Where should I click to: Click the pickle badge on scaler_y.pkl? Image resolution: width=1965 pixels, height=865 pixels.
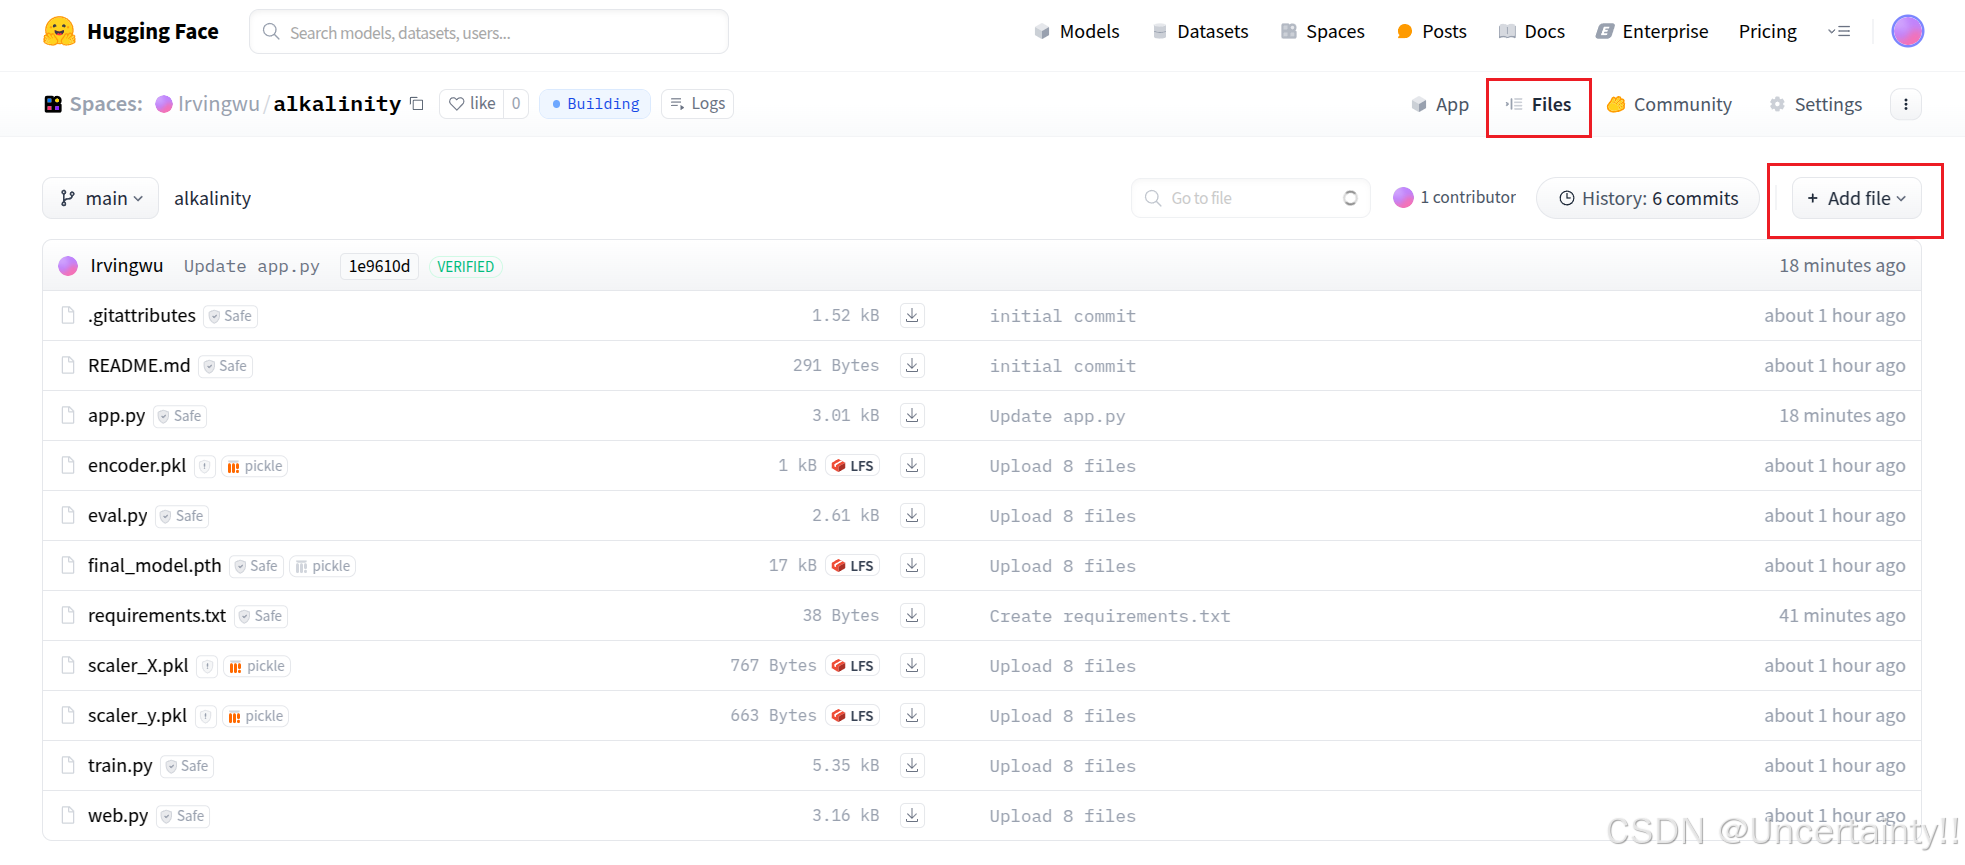pyautogui.click(x=255, y=716)
